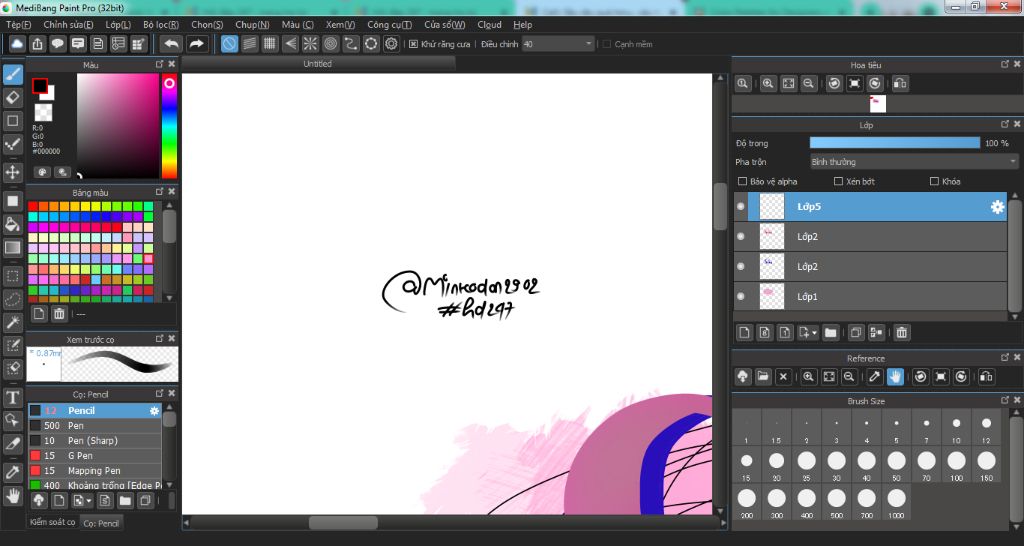Select the Bucket fill tool

(12, 224)
